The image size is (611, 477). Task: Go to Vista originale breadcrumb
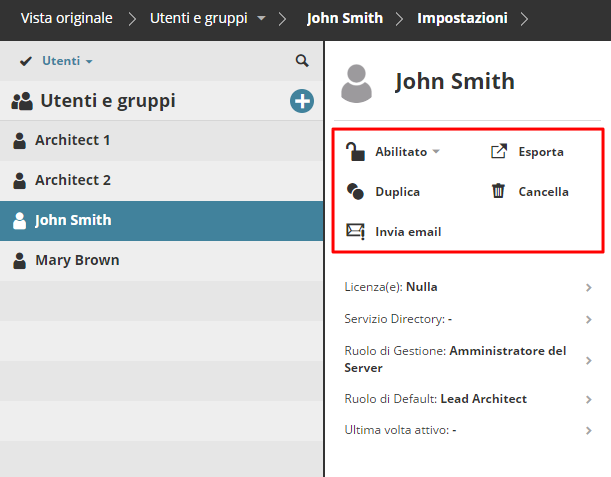66,19
